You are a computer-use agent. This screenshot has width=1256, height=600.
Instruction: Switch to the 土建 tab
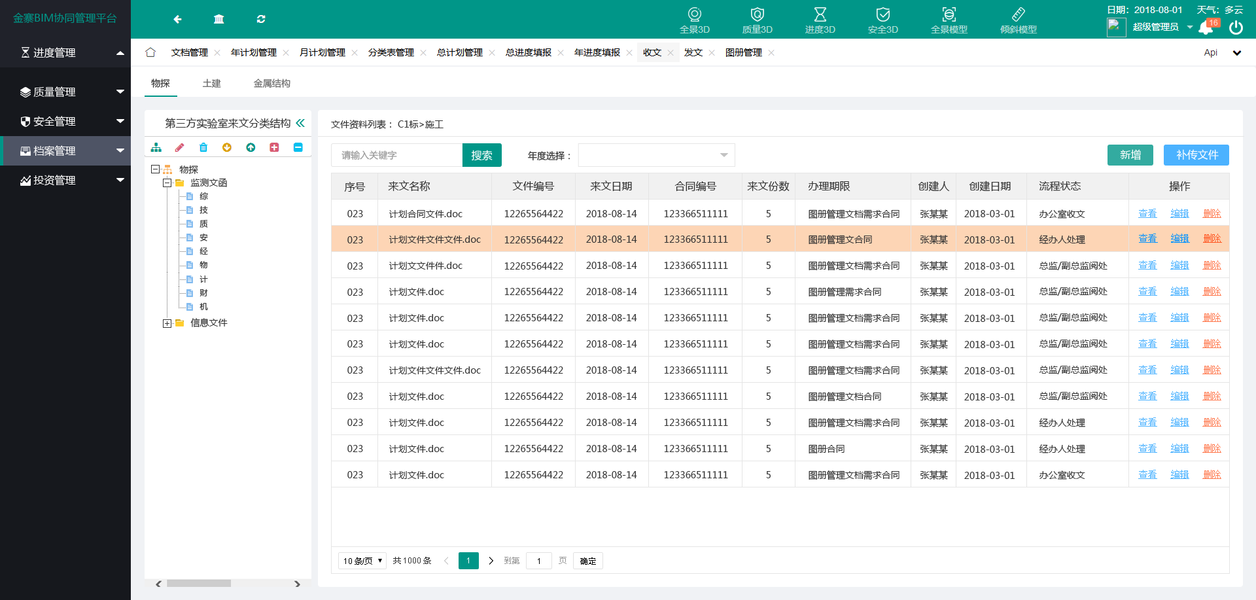(212, 83)
